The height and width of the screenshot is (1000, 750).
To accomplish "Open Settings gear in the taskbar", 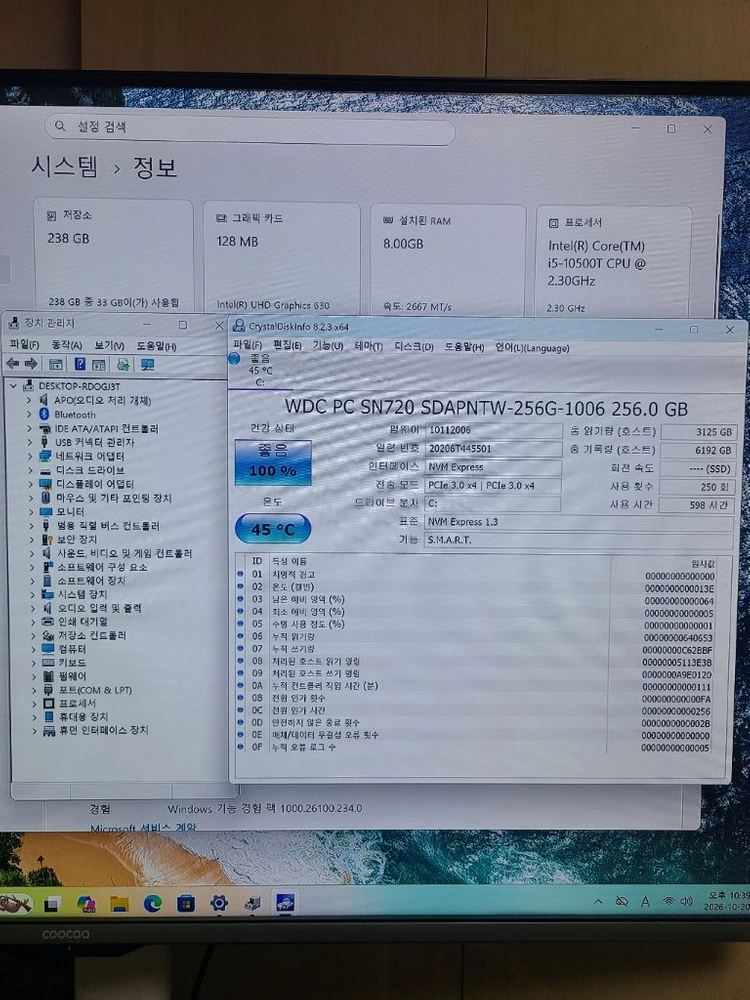I will coord(219,903).
